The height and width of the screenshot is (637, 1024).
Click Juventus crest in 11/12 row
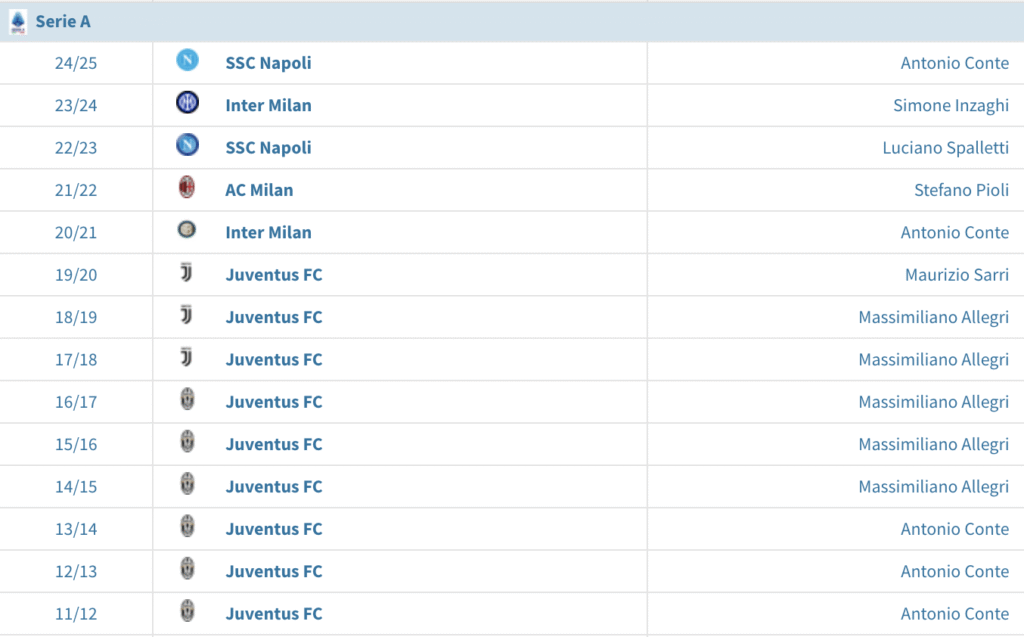[x=187, y=612]
